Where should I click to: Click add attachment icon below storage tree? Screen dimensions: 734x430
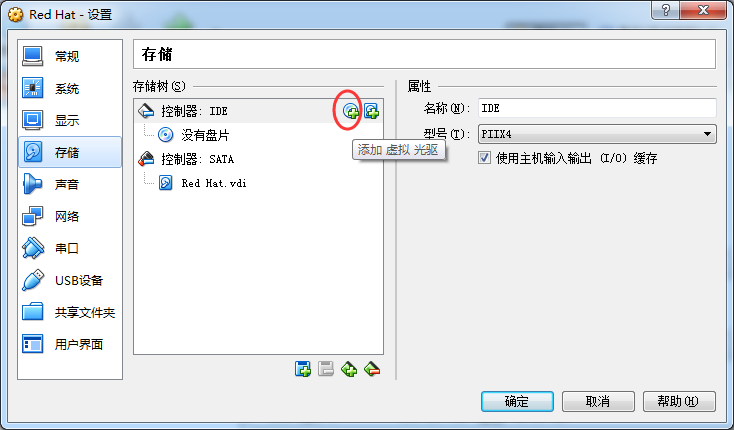click(303, 369)
